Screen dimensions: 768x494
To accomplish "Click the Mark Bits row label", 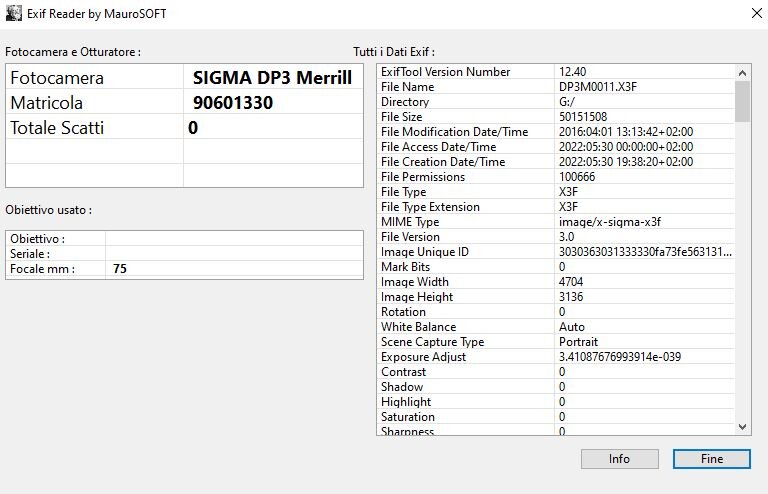I will pyautogui.click(x=405, y=267).
